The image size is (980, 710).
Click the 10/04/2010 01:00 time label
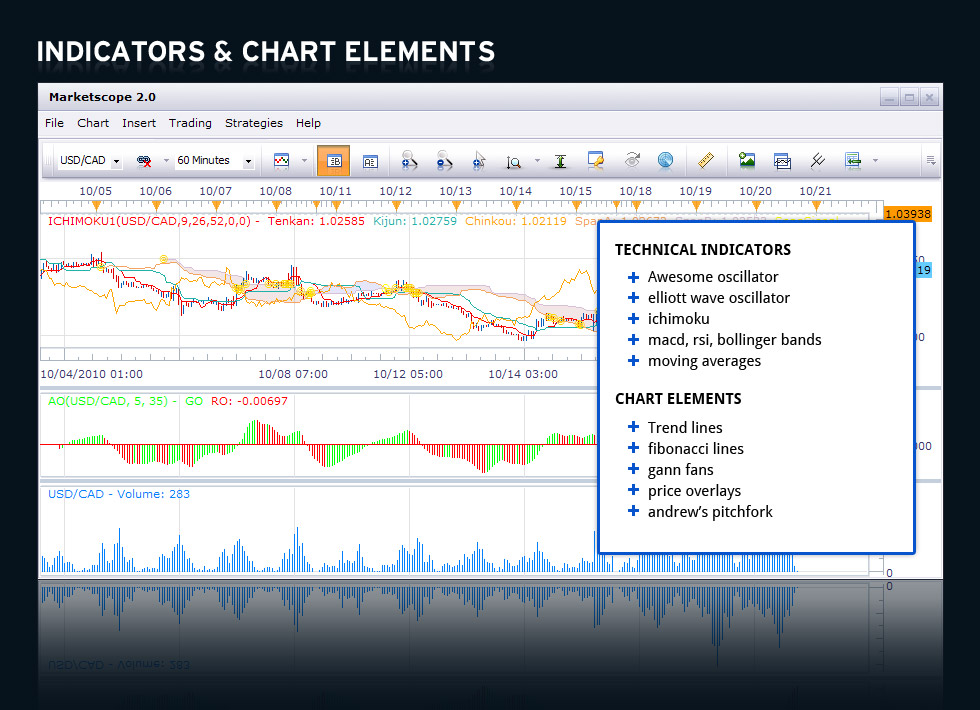91,374
